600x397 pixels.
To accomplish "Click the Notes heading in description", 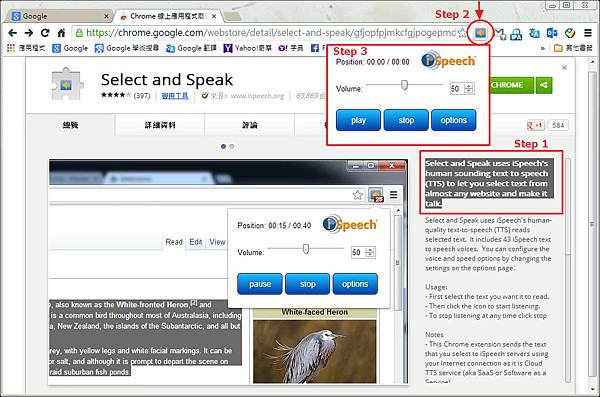I will pyautogui.click(x=434, y=334).
